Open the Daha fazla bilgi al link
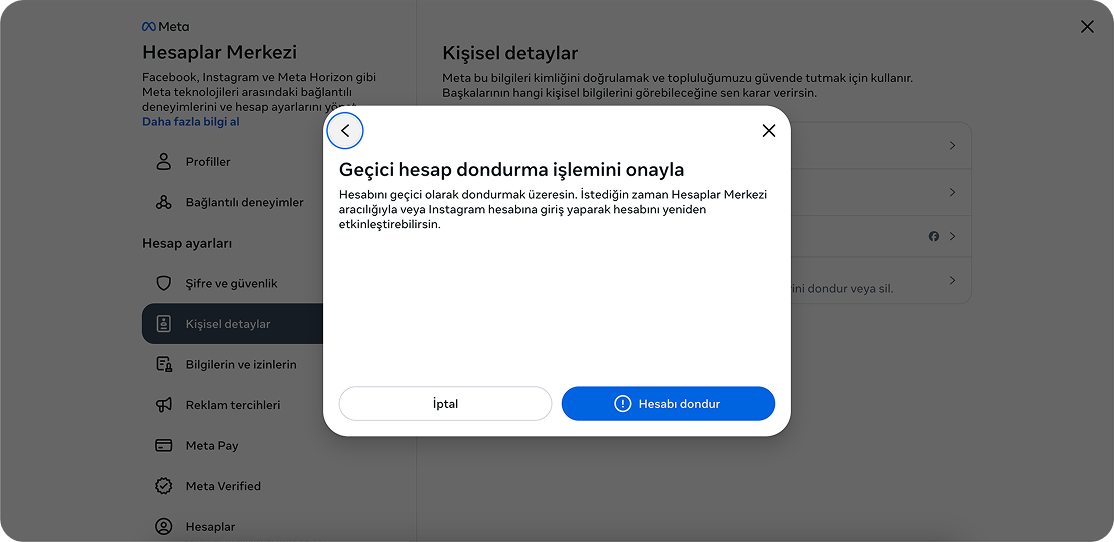Viewport: 1114px width, 542px height. 190,121
